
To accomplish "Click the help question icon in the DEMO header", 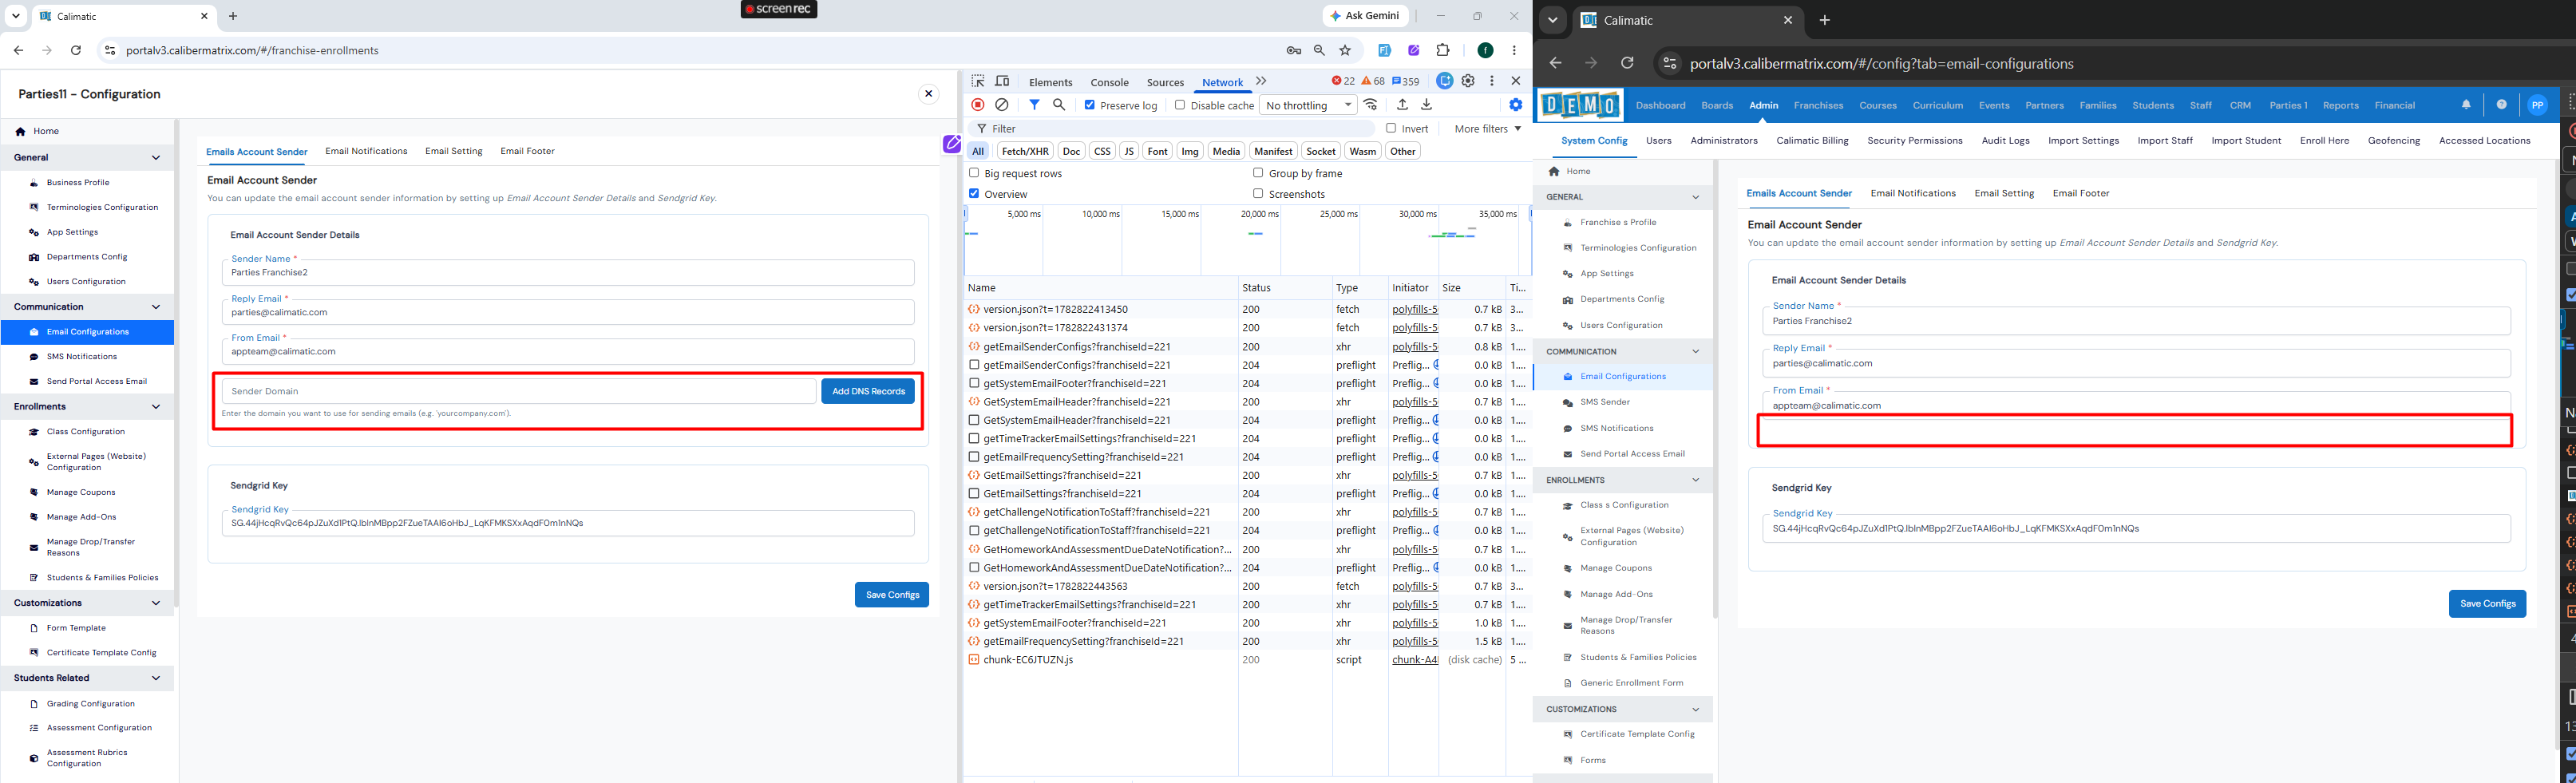I will [x=2502, y=105].
